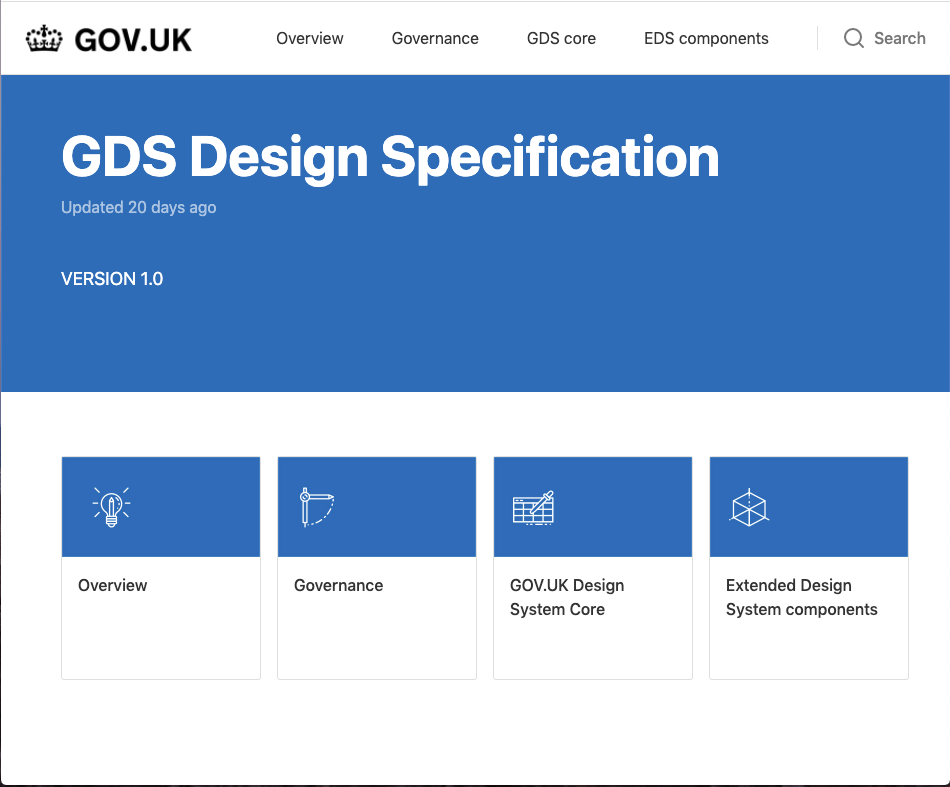Go to GDS core in top navigation
This screenshot has width=950, height=787.
click(561, 39)
